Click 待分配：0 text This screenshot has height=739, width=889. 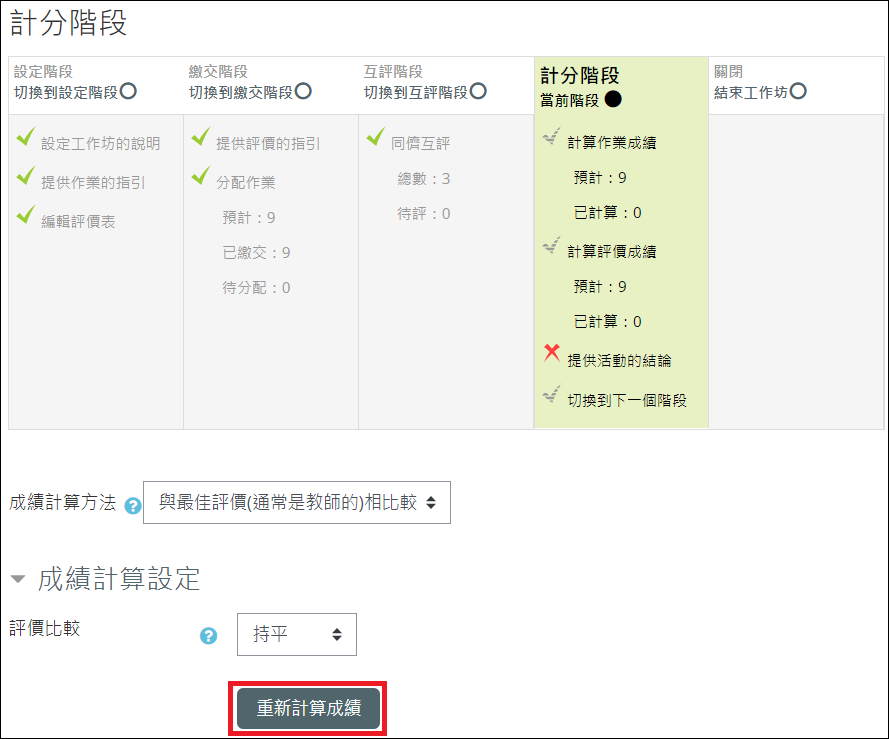(256, 288)
